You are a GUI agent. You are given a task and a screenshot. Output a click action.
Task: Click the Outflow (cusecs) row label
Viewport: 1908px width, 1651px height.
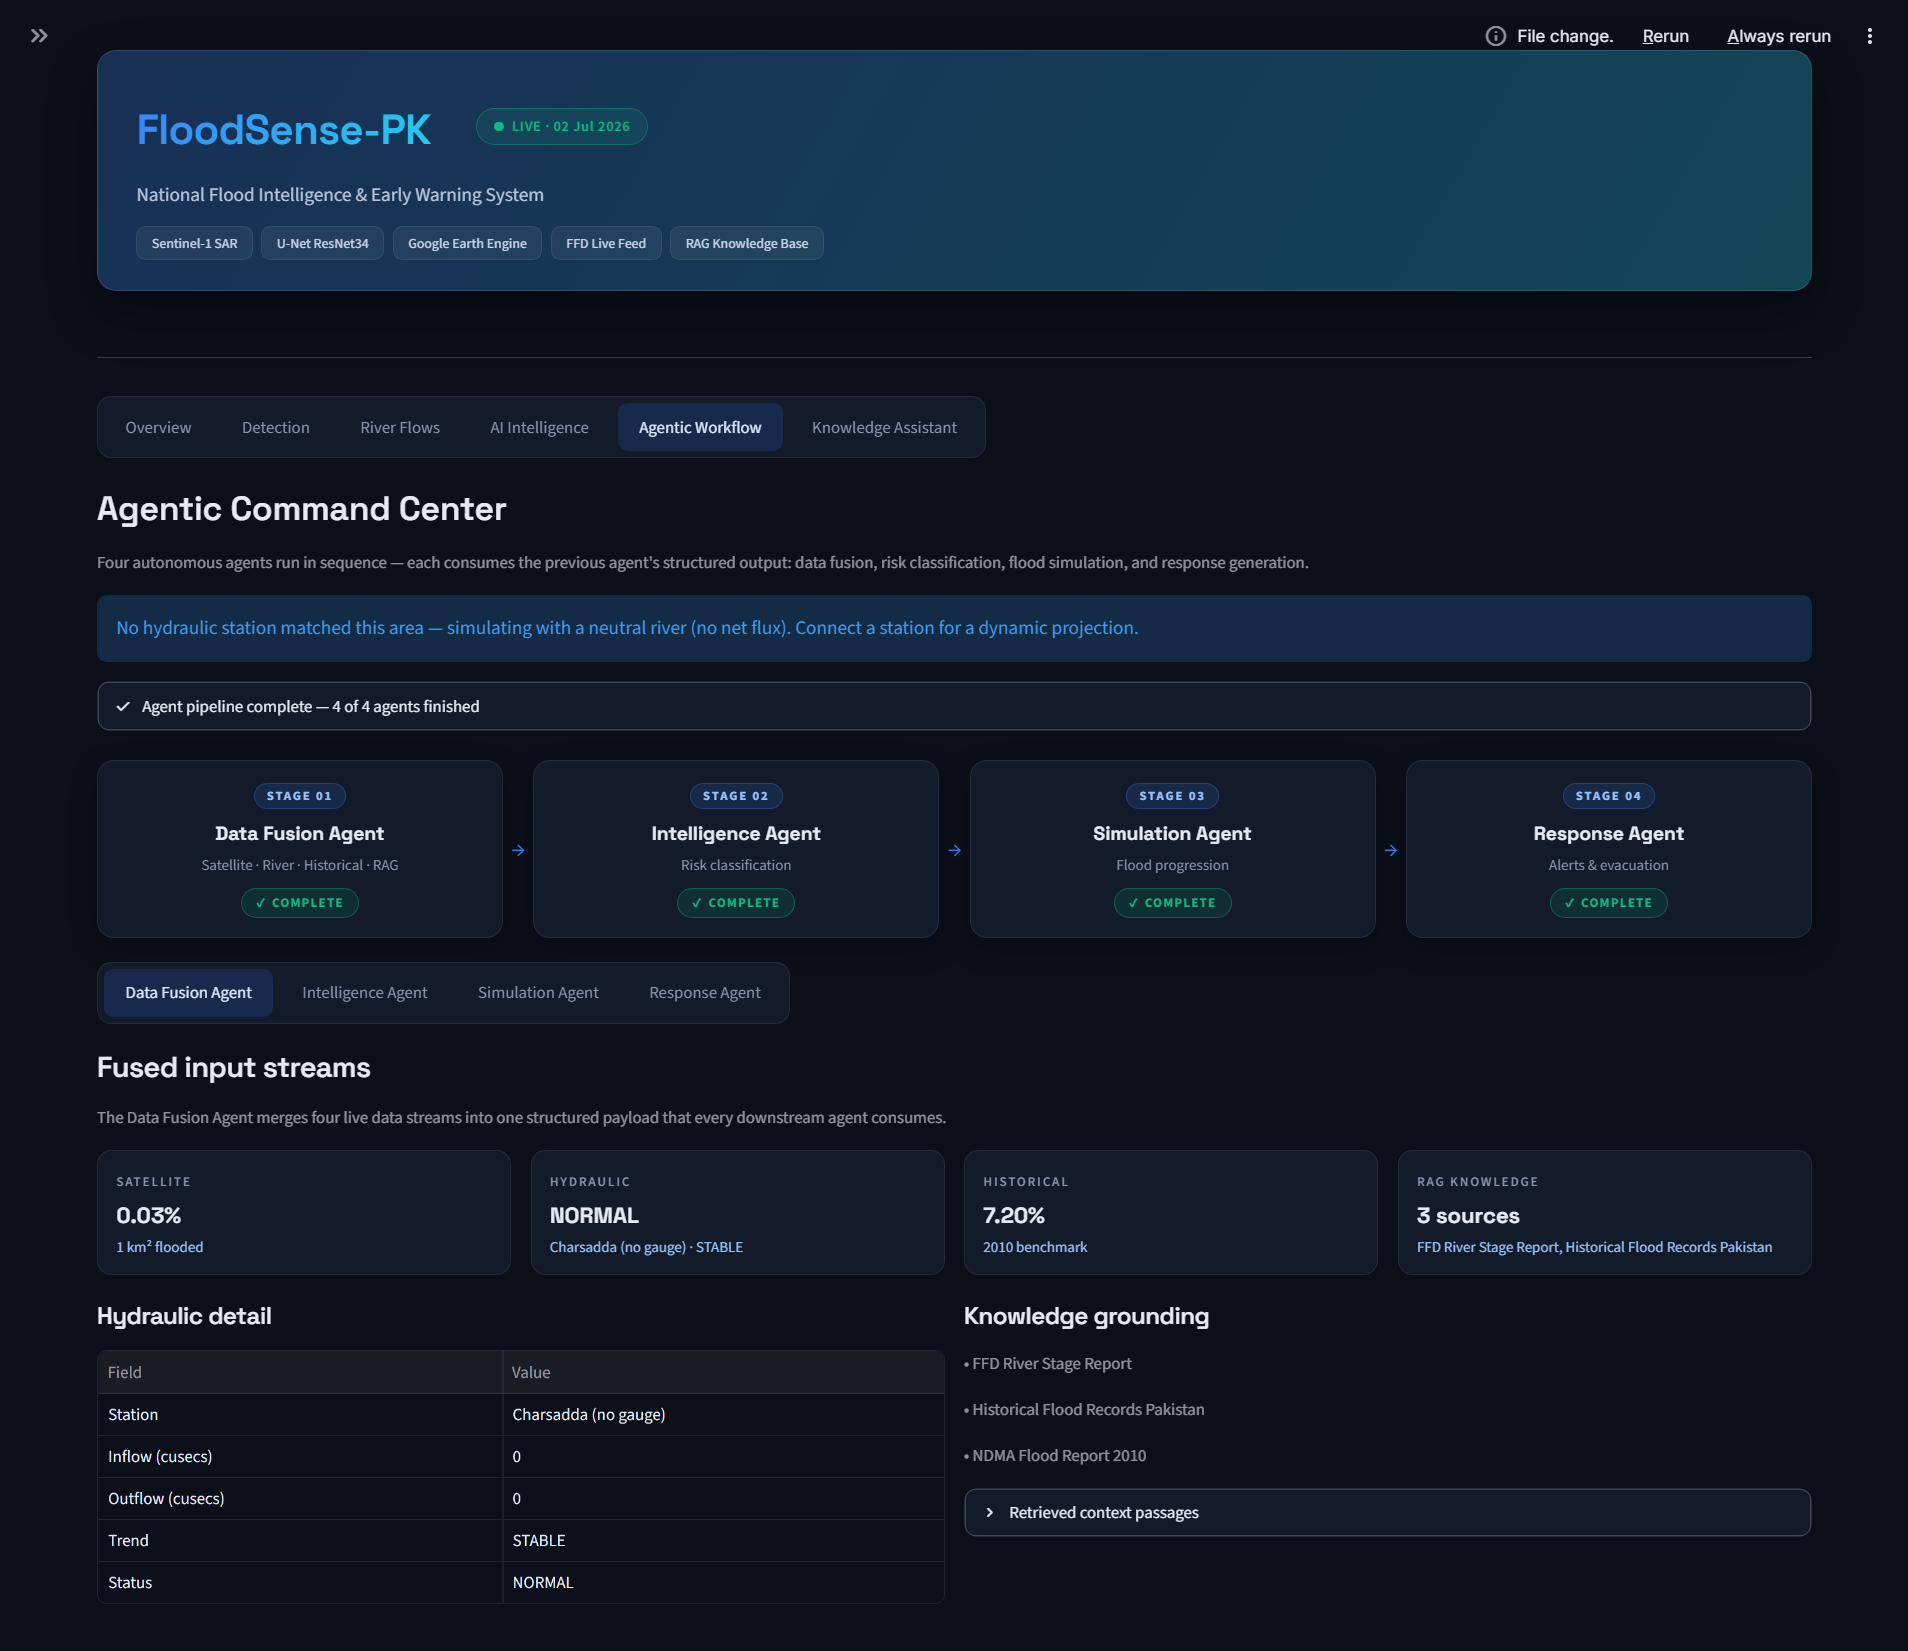[300, 1498]
